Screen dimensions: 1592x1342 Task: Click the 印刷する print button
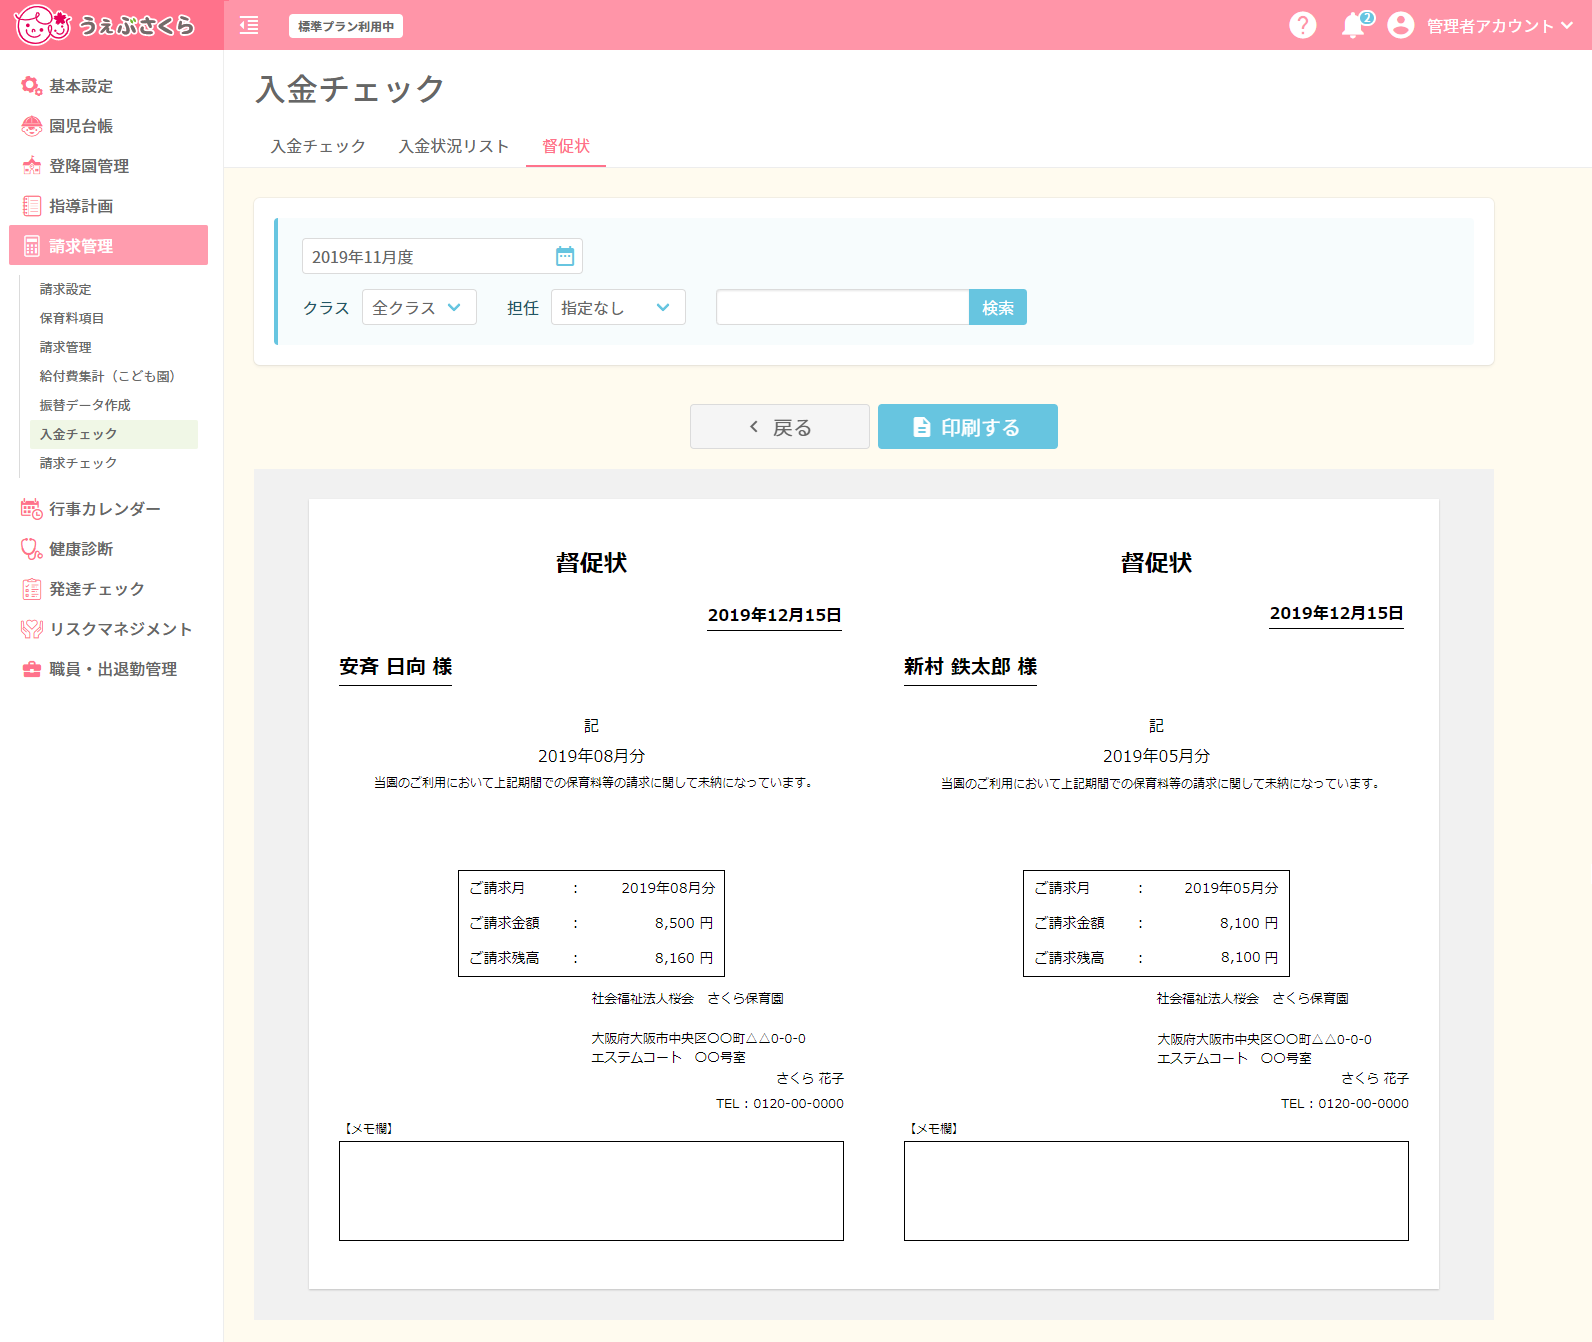click(x=968, y=427)
